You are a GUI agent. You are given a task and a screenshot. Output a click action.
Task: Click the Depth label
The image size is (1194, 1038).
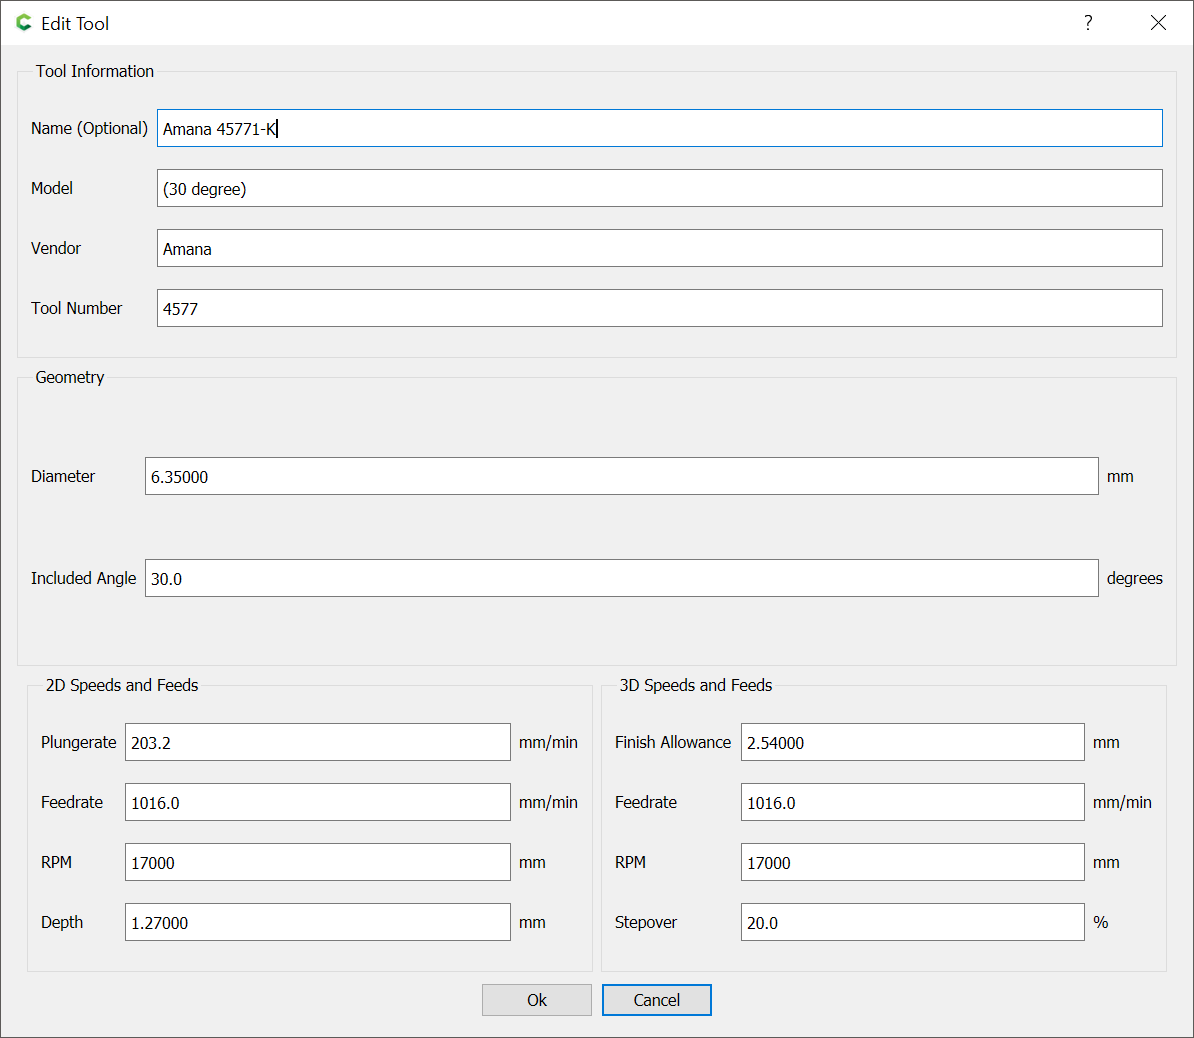tap(62, 922)
